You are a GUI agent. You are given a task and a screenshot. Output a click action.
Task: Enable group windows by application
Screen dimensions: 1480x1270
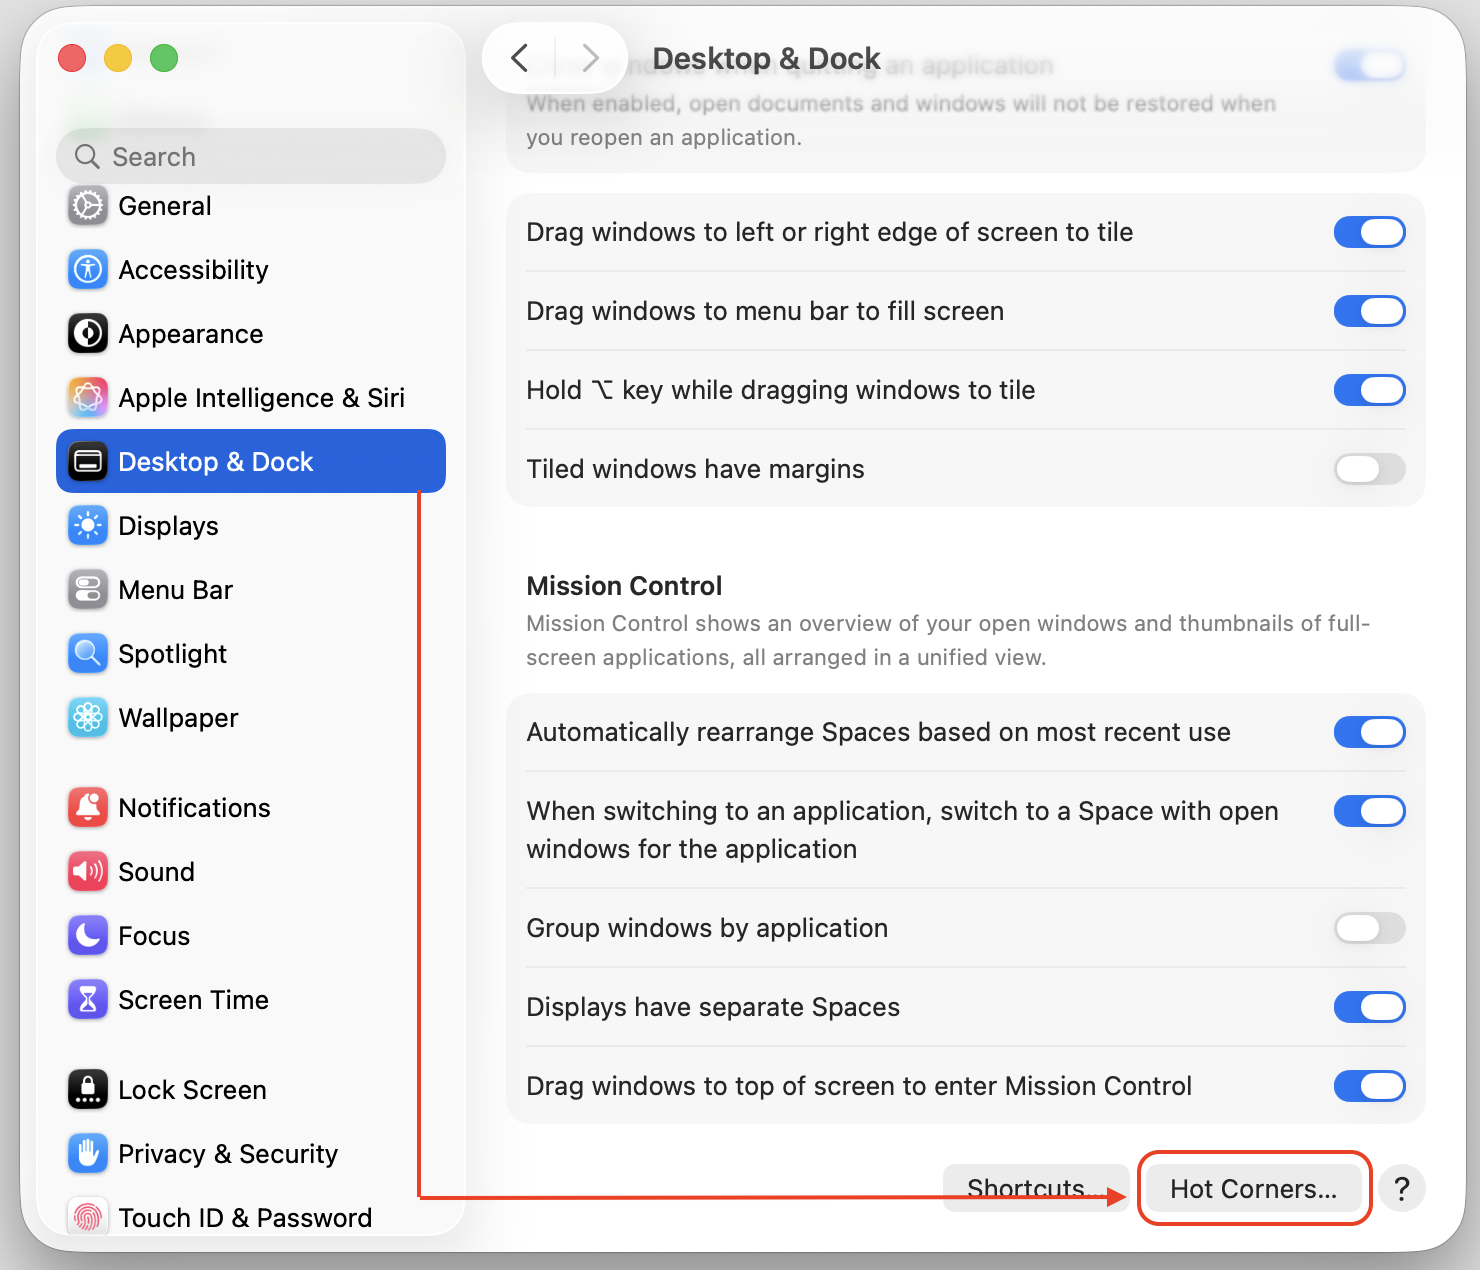tap(1370, 928)
